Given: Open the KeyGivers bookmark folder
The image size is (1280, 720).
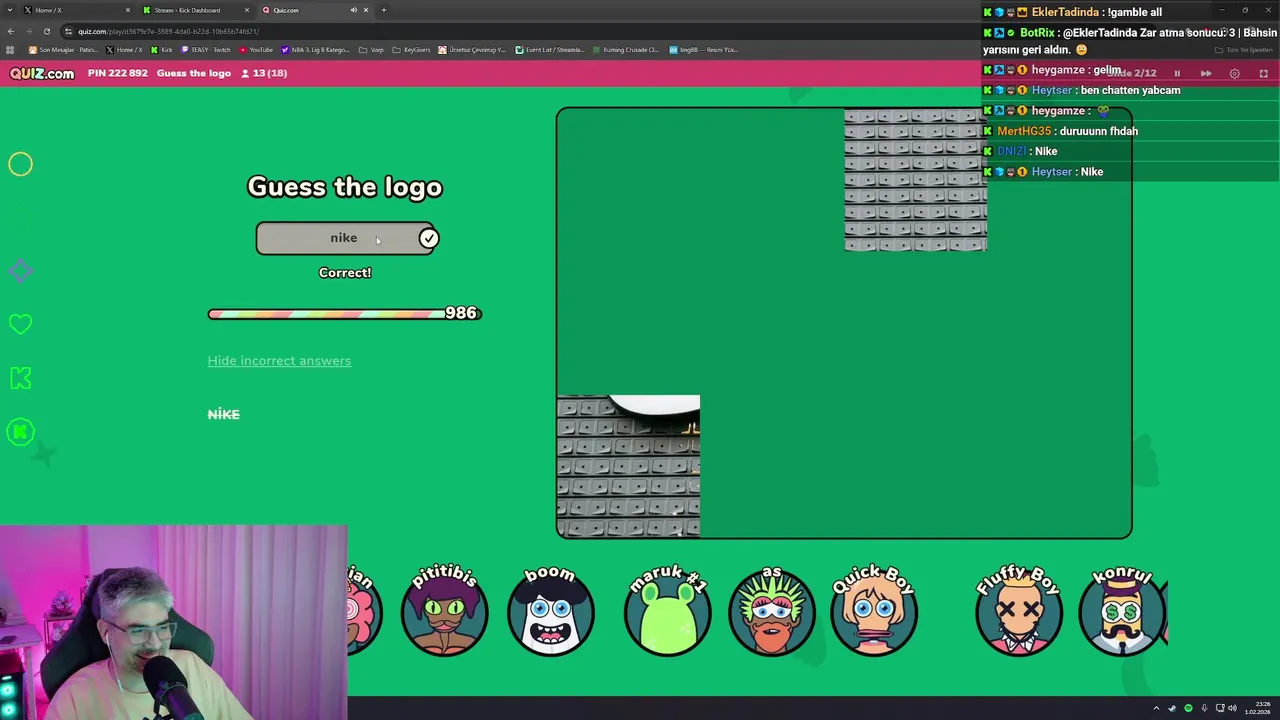Looking at the screenshot, I should coord(411,50).
